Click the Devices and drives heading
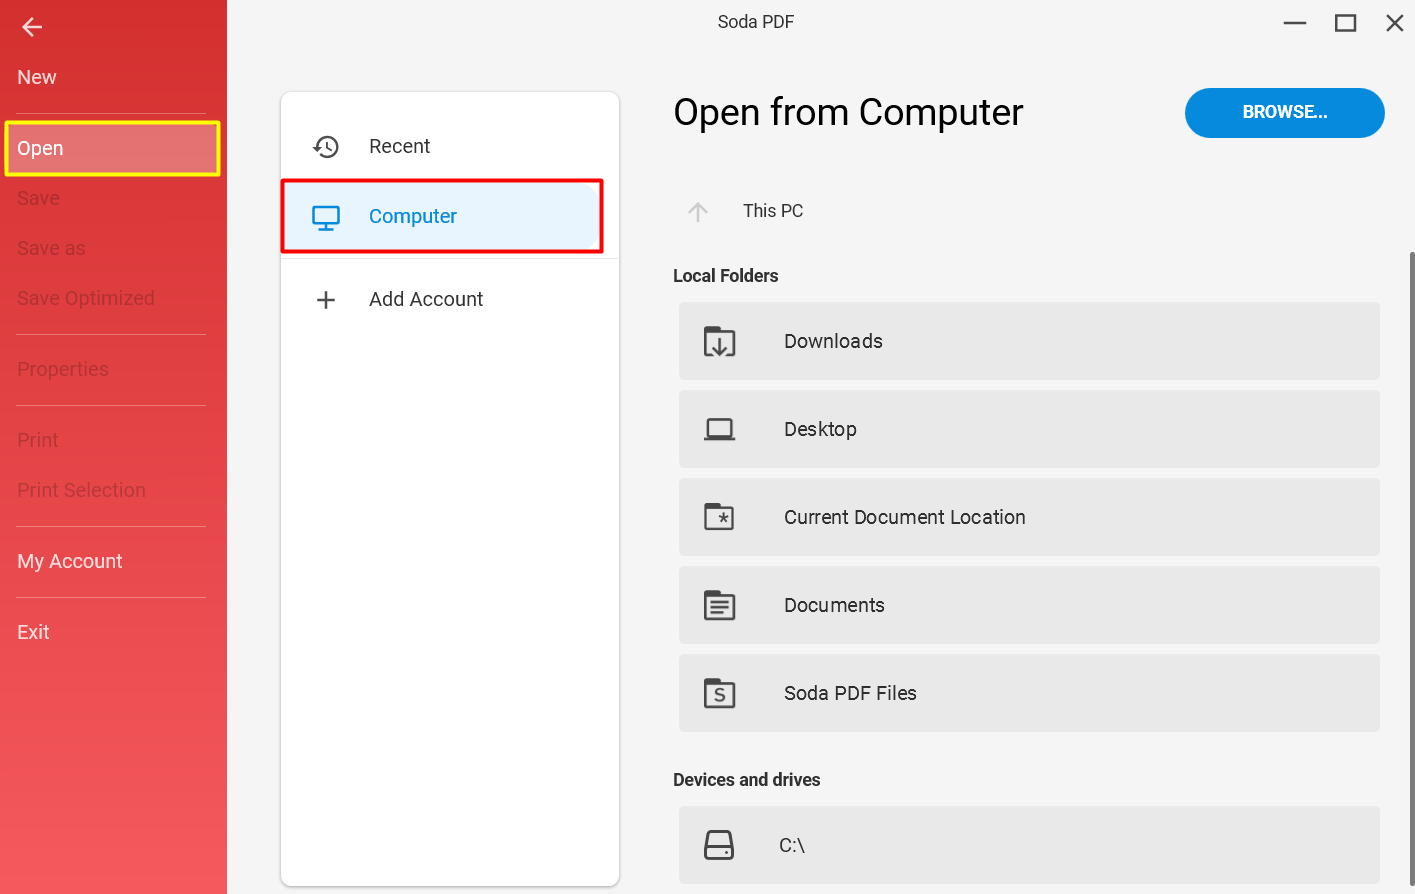Viewport: 1415px width, 894px height. 747,780
